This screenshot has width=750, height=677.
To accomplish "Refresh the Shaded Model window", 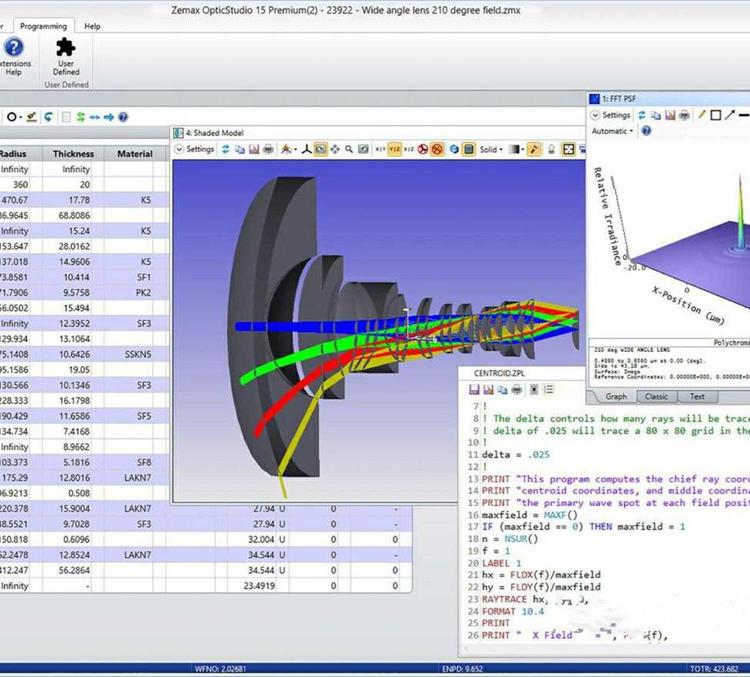I will pos(225,149).
